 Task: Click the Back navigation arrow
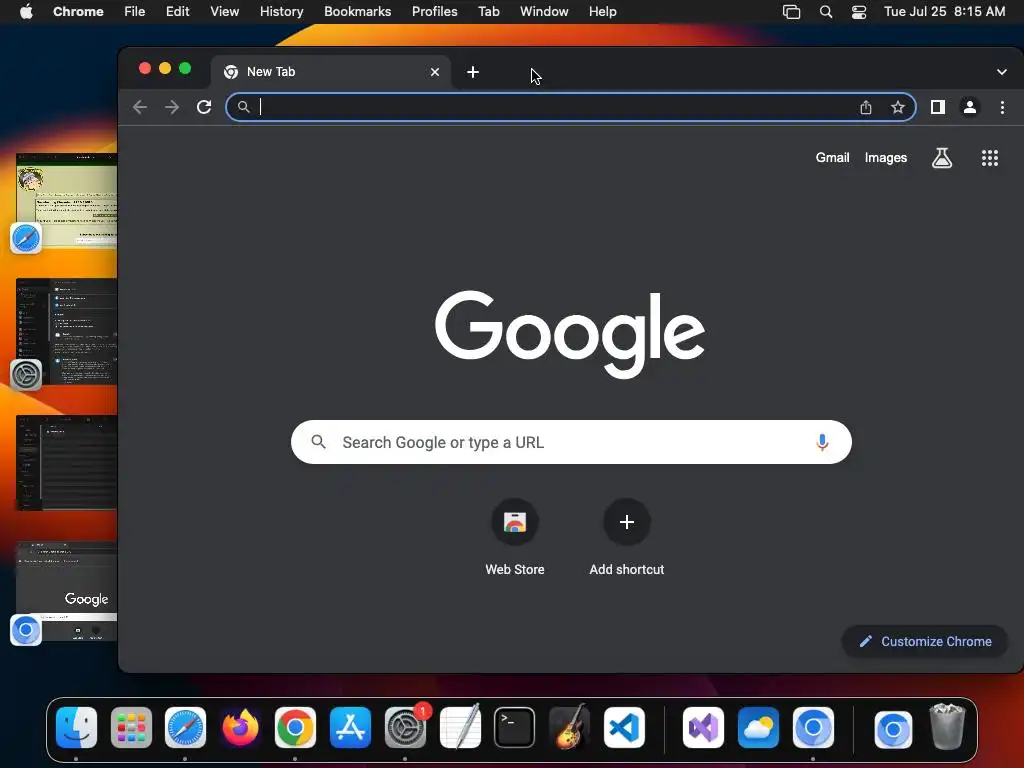[x=140, y=107]
